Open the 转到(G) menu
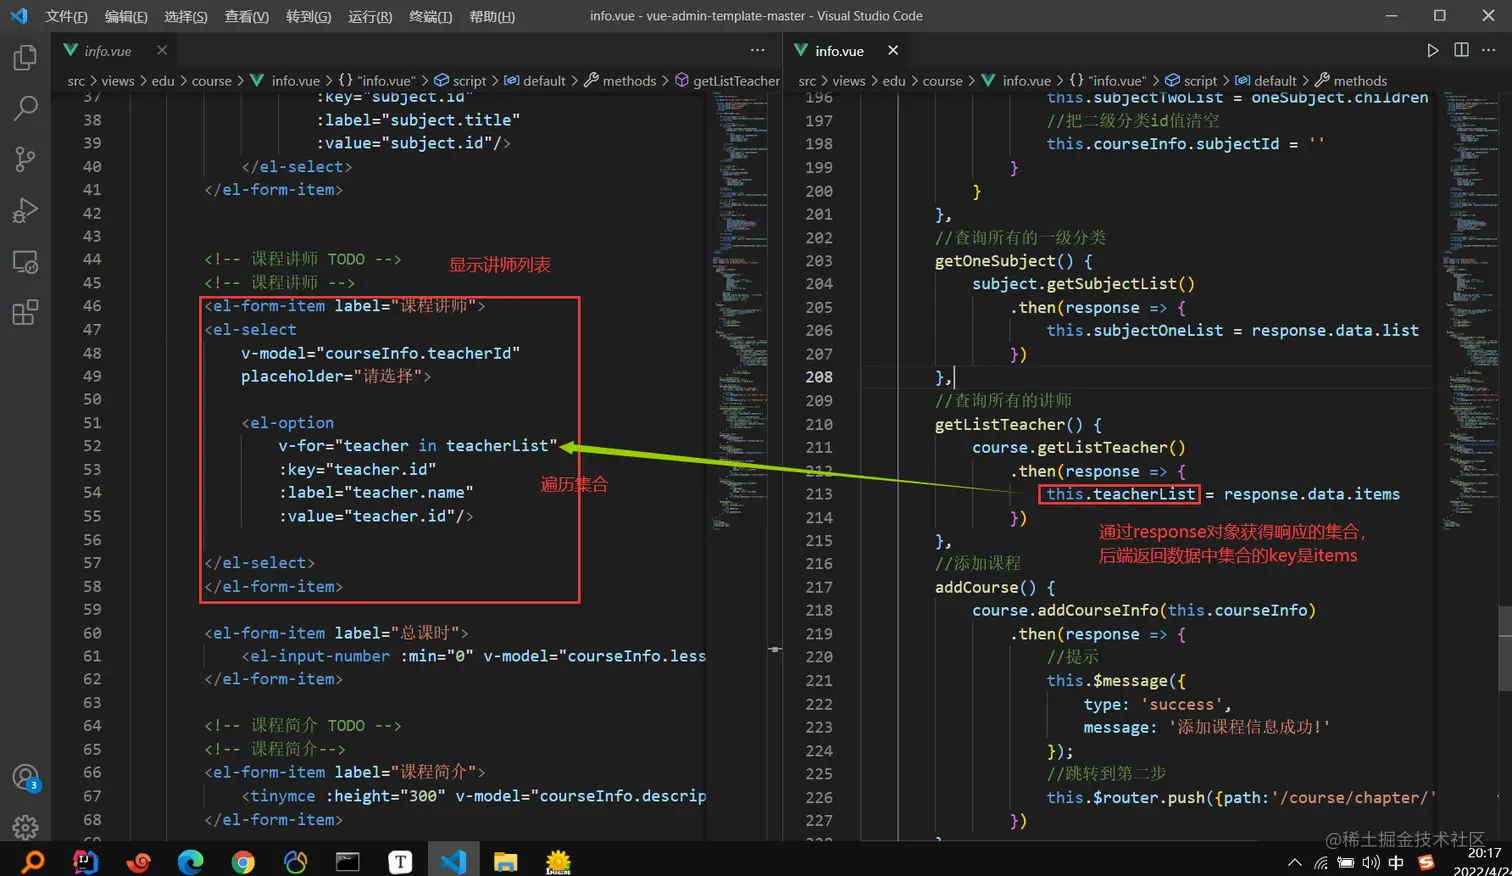The width and height of the screenshot is (1512, 876). pos(308,16)
